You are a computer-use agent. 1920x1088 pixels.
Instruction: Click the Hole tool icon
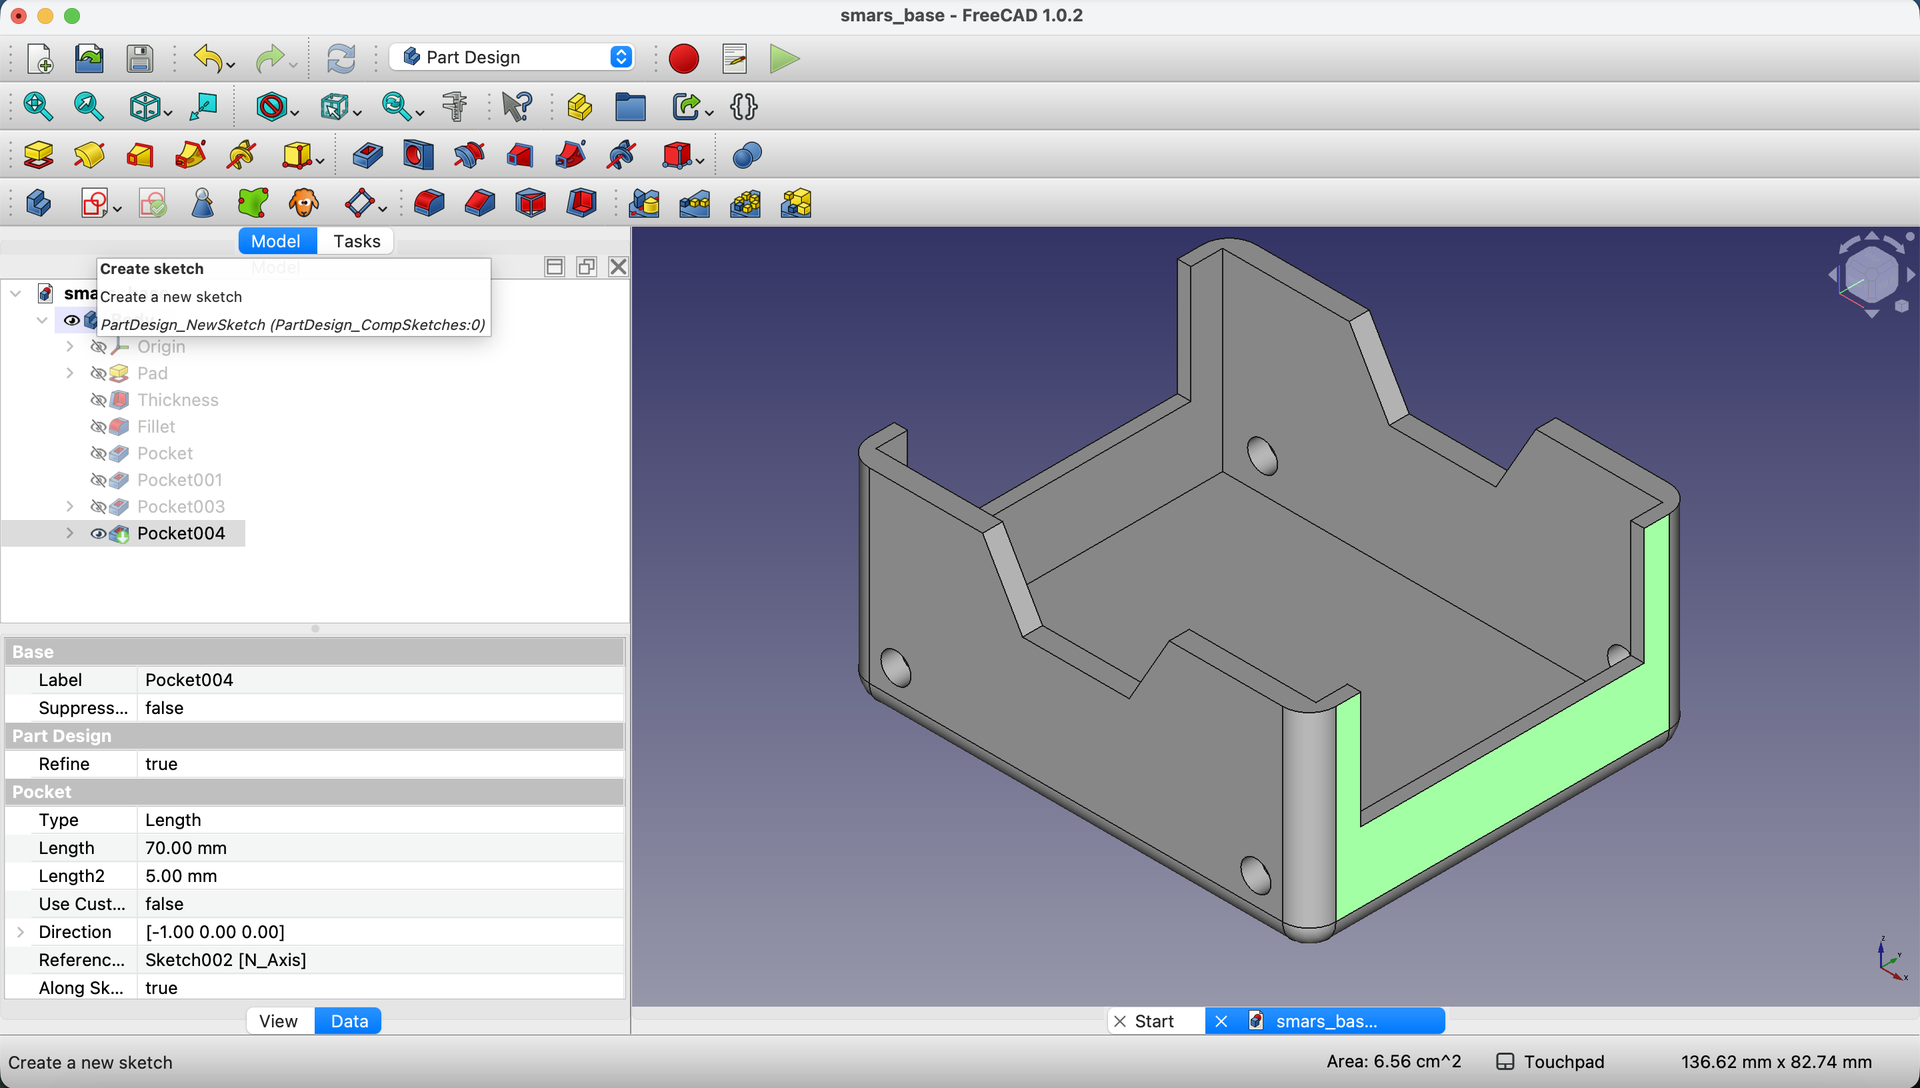[x=418, y=155]
